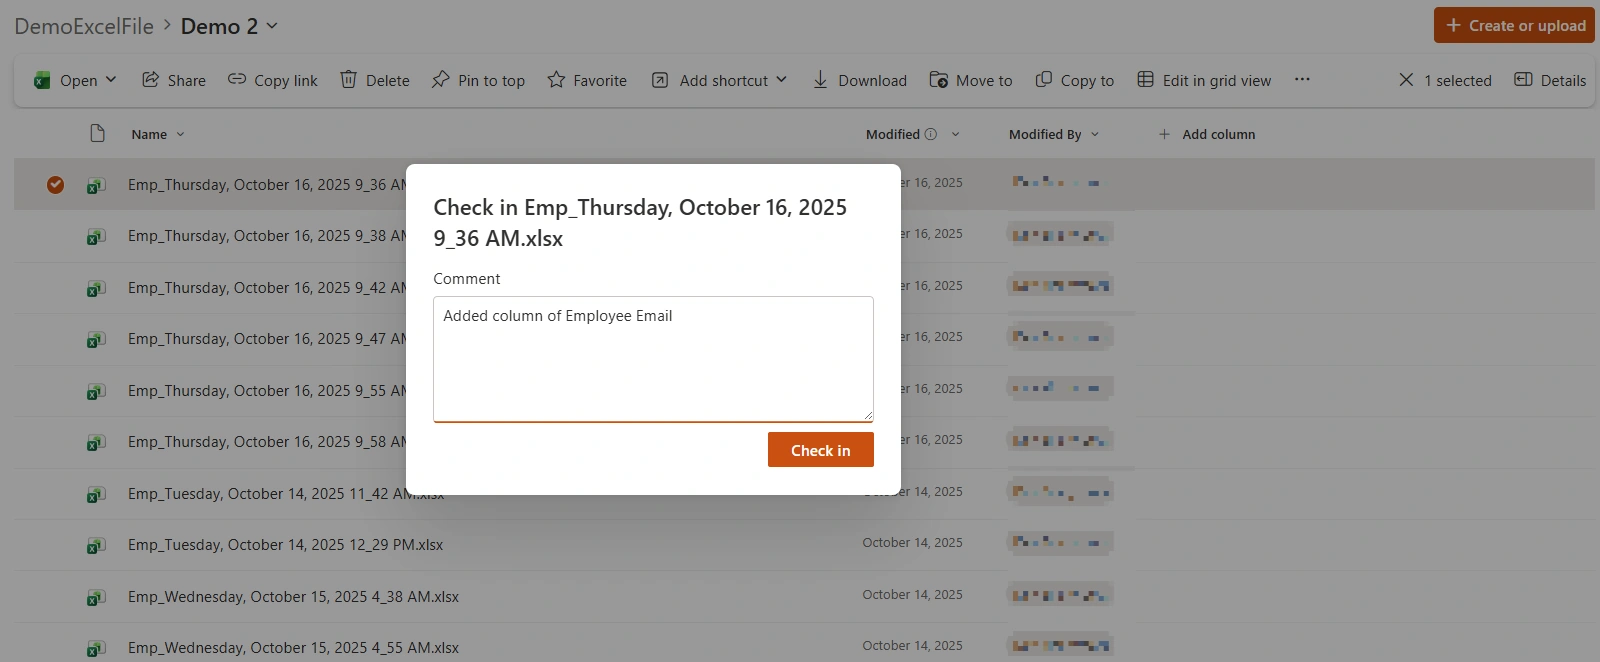This screenshot has height=662, width=1600.
Task: Click Create or upload button
Action: tap(1514, 25)
